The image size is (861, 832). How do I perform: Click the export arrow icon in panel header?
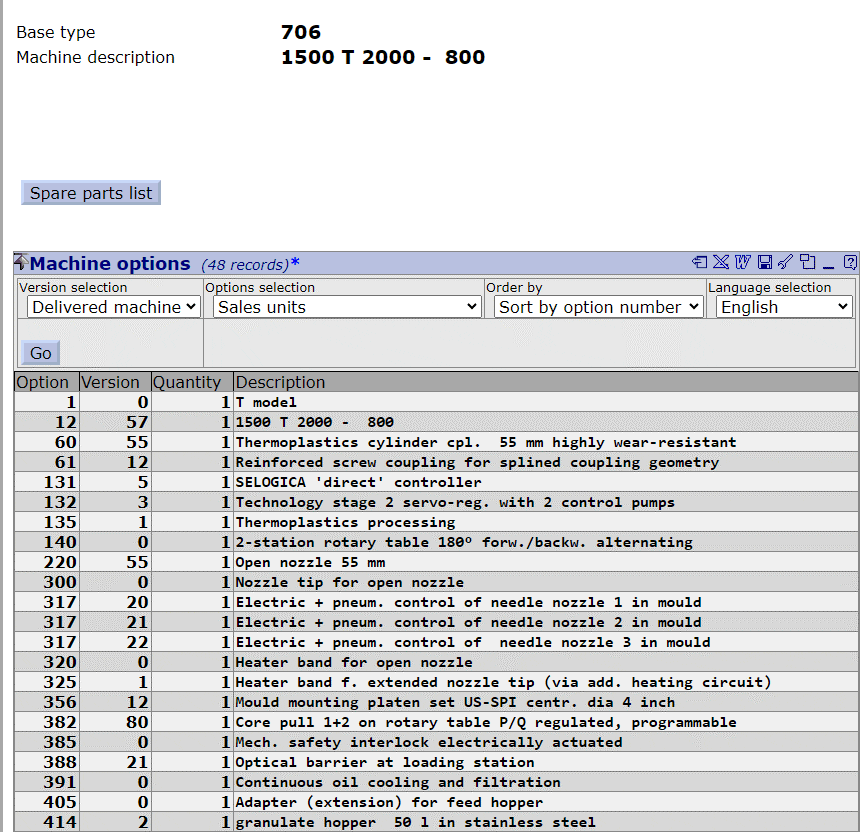pos(699,263)
